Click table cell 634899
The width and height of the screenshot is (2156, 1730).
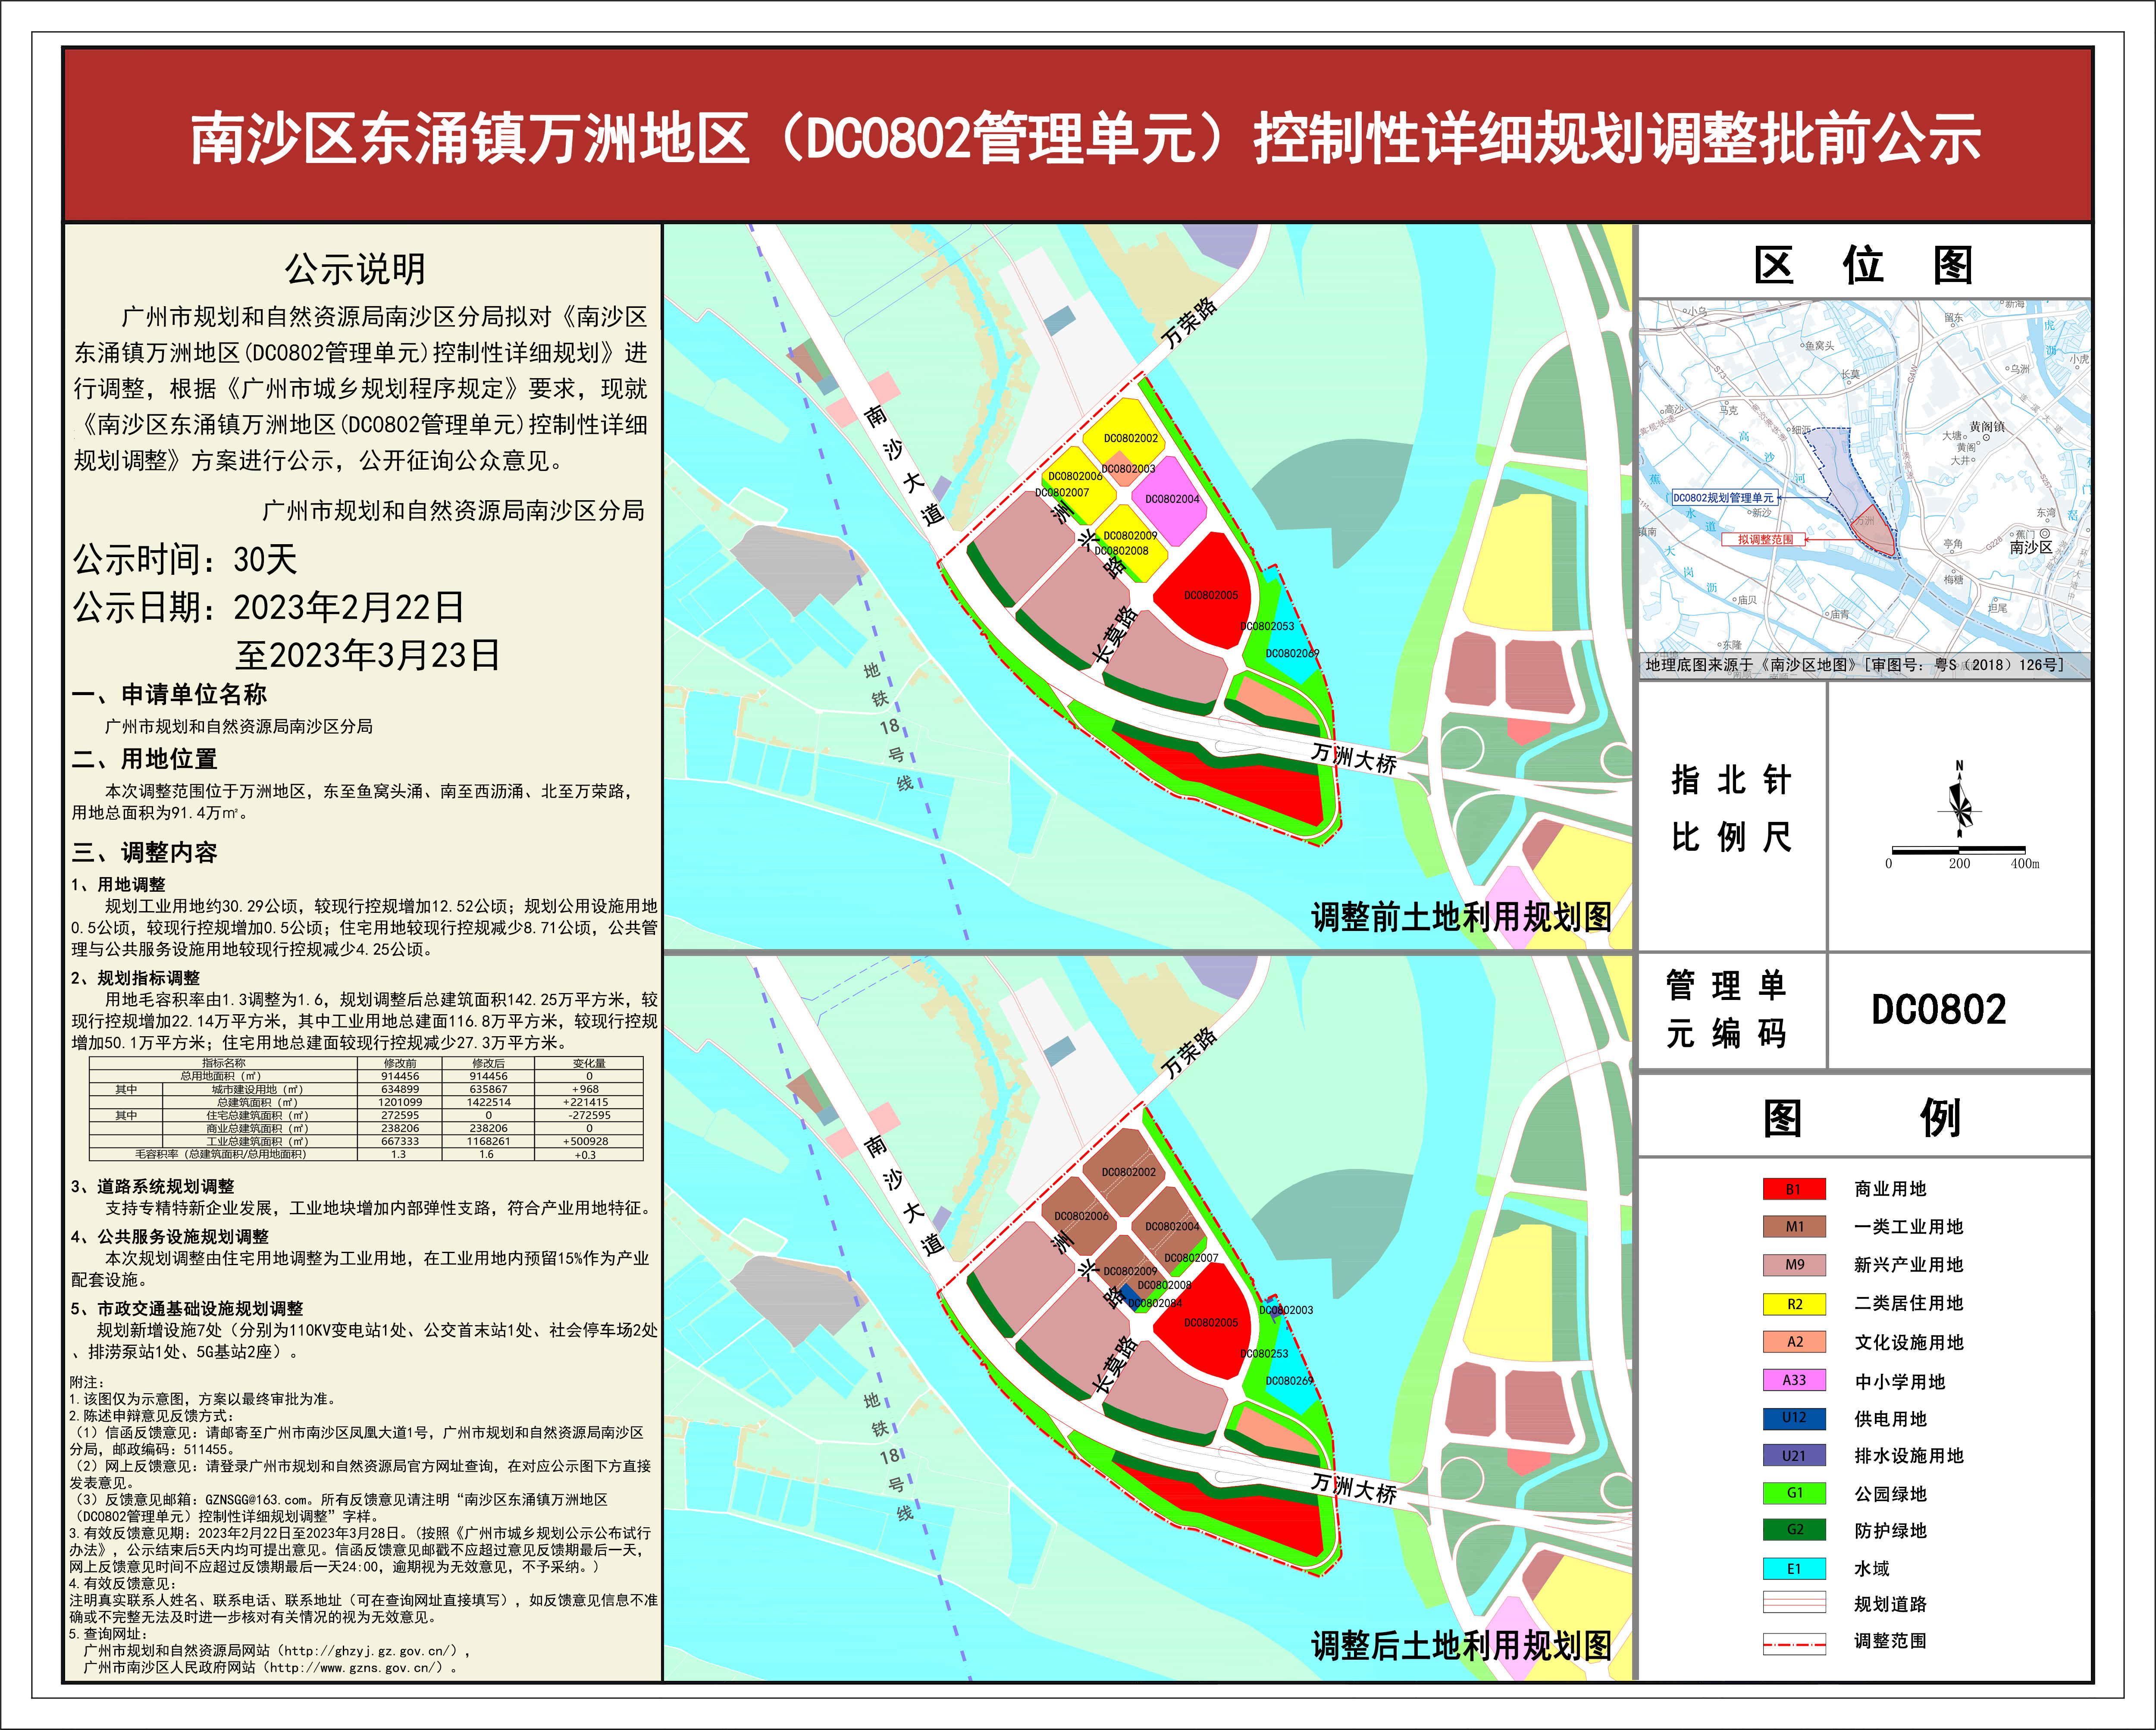(400, 1089)
